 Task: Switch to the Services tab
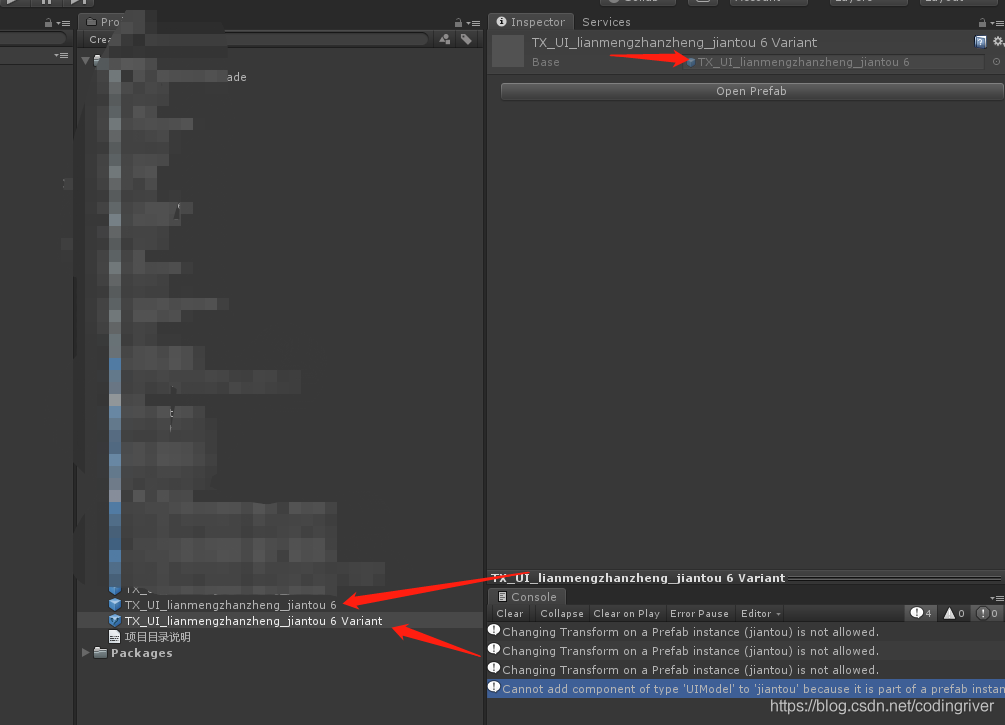[x=606, y=22]
